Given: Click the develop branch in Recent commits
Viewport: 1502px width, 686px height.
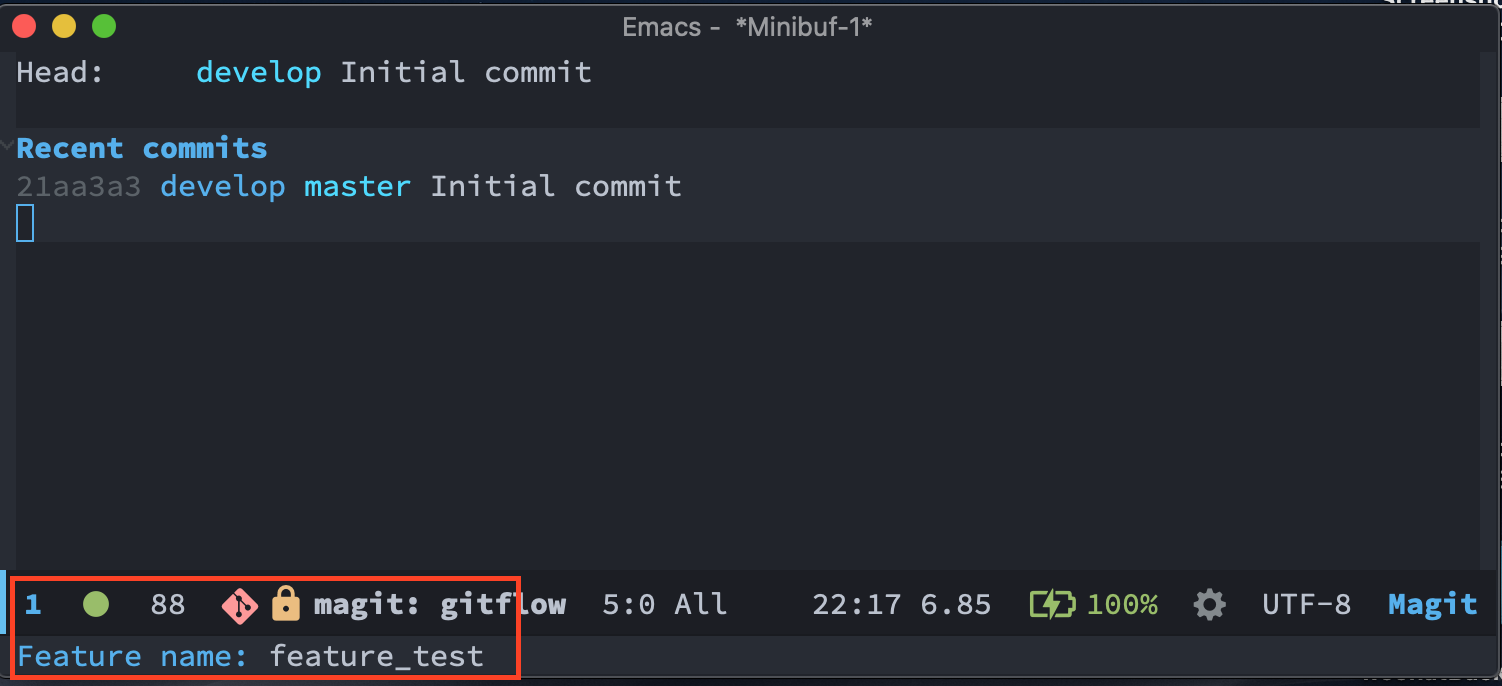Looking at the screenshot, I should pos(223,186).
